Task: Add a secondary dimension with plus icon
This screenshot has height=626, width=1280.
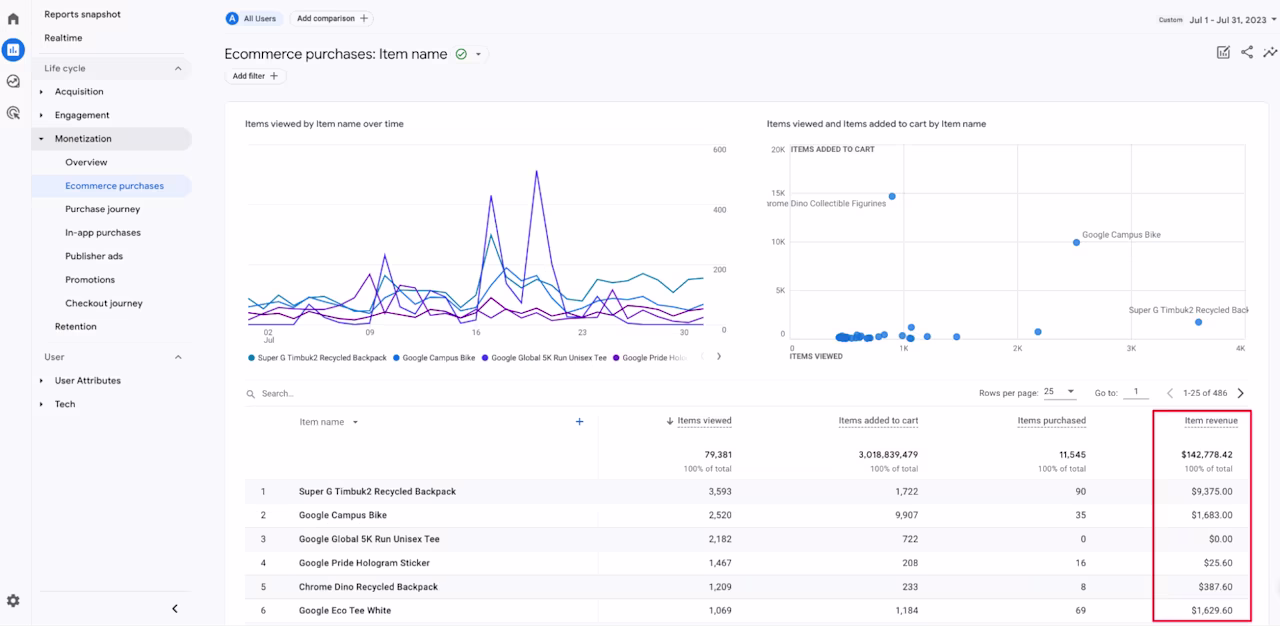Action: 579,422
